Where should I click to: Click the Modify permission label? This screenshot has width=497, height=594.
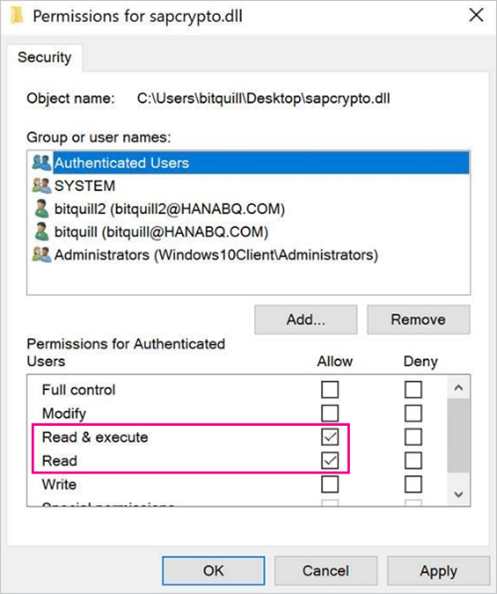[x=64, y=413]
